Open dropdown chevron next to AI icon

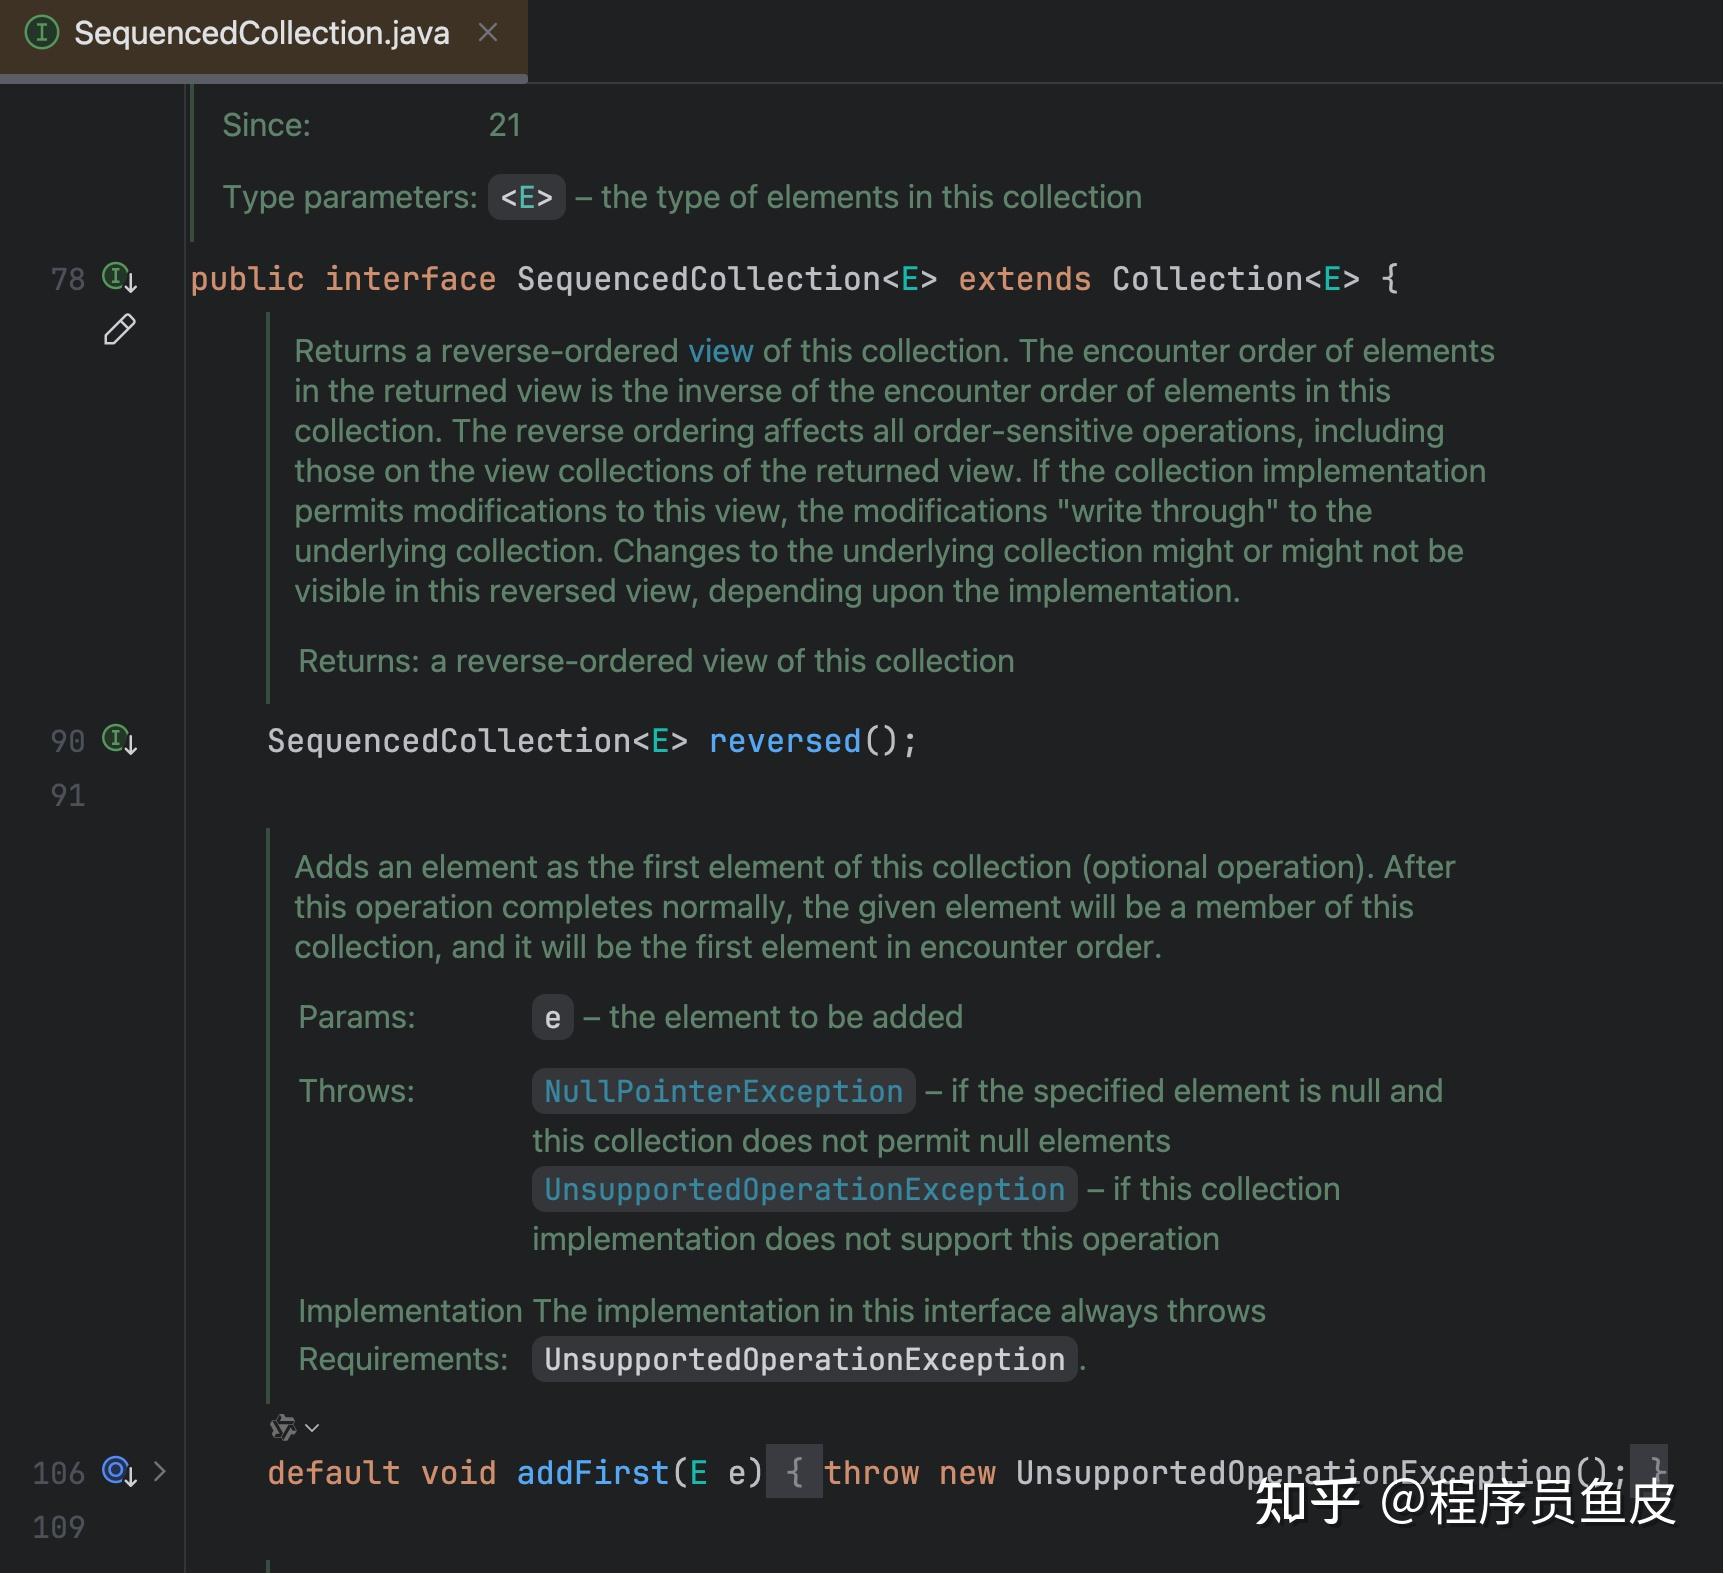pos(312,1428)
